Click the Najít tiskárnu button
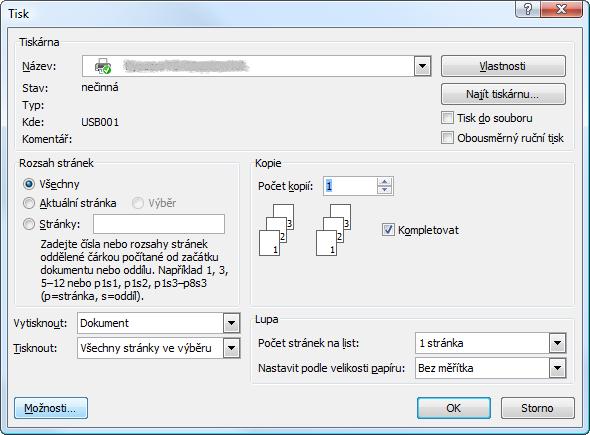Viewport: 590px width, 435px height. point(503,94)
